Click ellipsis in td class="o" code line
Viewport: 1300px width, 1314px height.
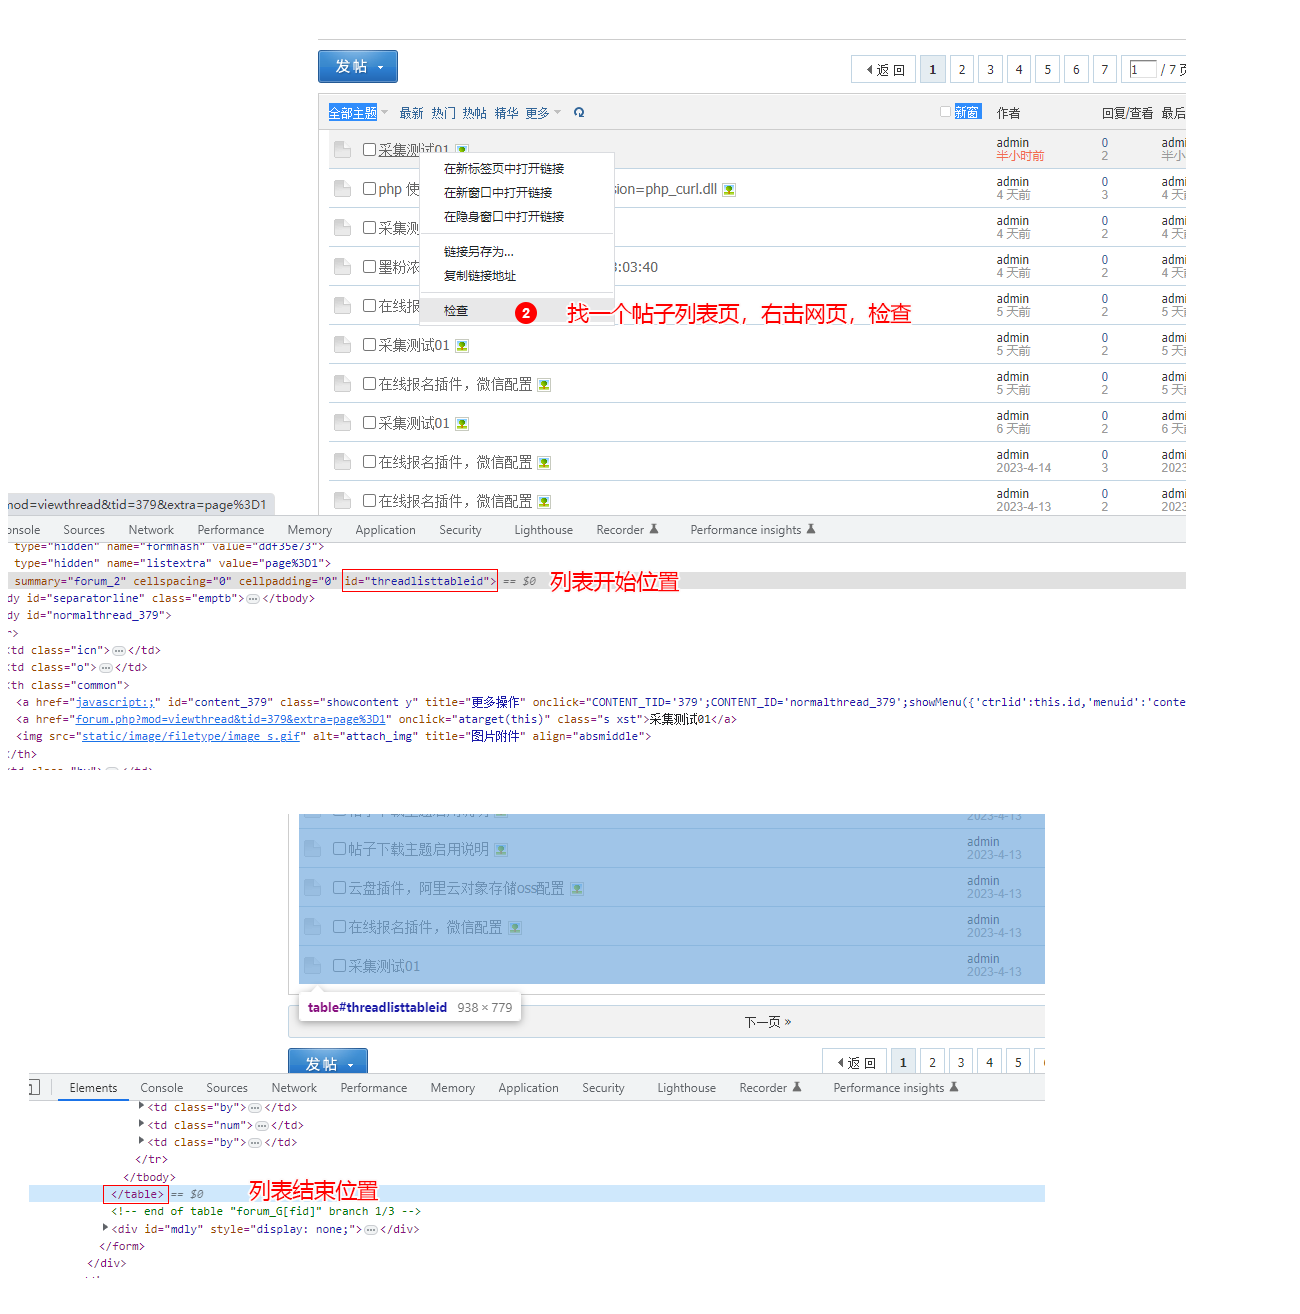[106, 668]
